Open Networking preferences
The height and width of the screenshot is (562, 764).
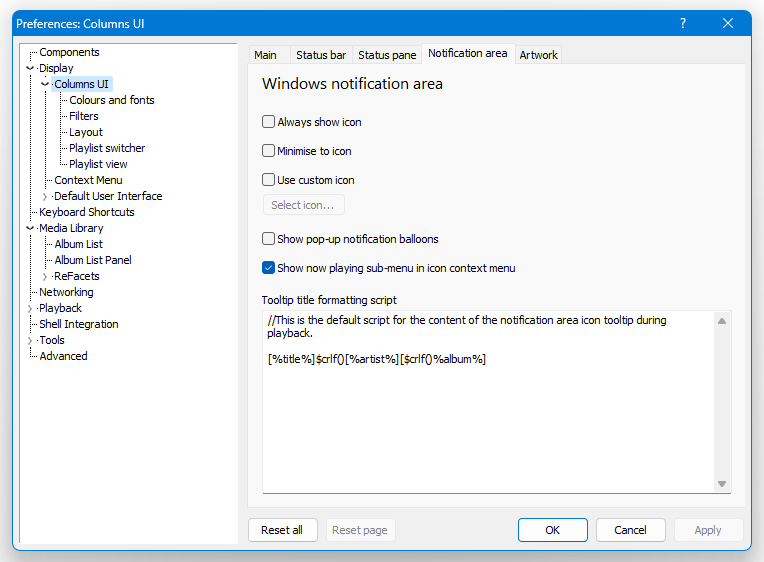pos(66,292)
